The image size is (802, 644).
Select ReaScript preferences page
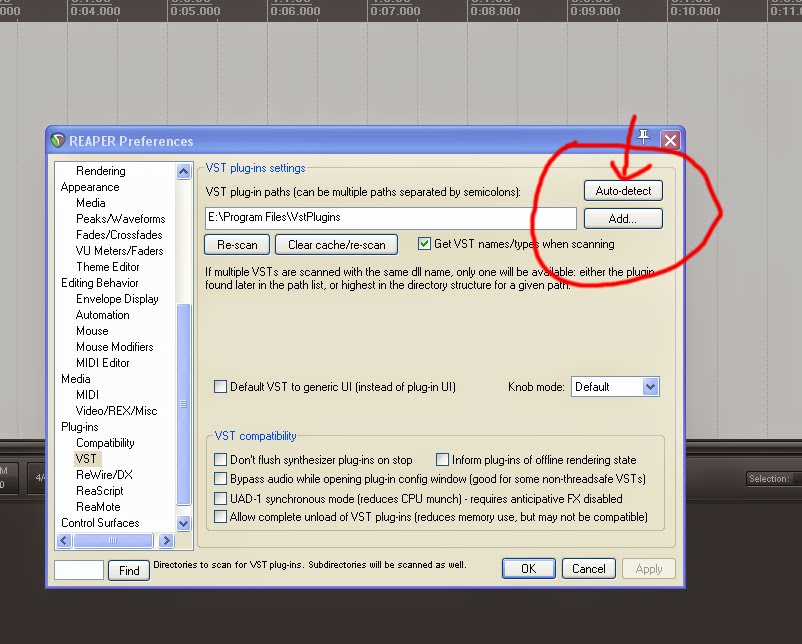tap(100, 491)
